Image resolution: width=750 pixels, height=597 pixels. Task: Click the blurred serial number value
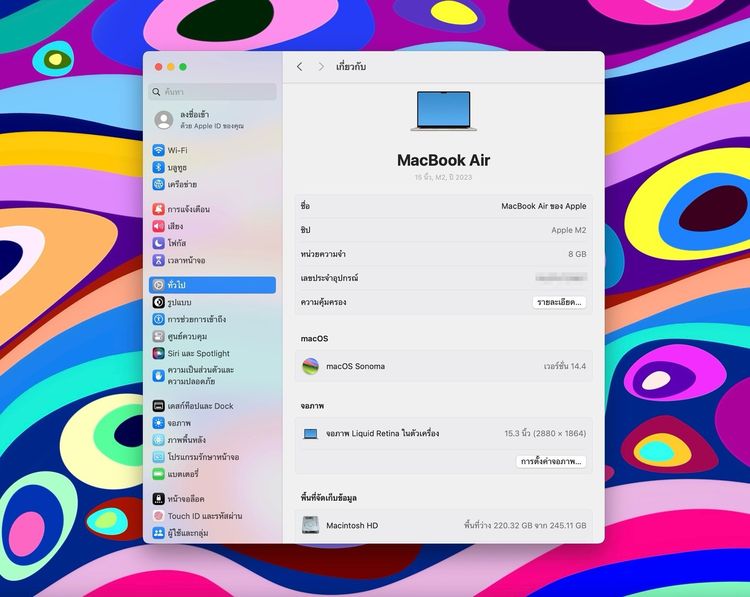561,277
